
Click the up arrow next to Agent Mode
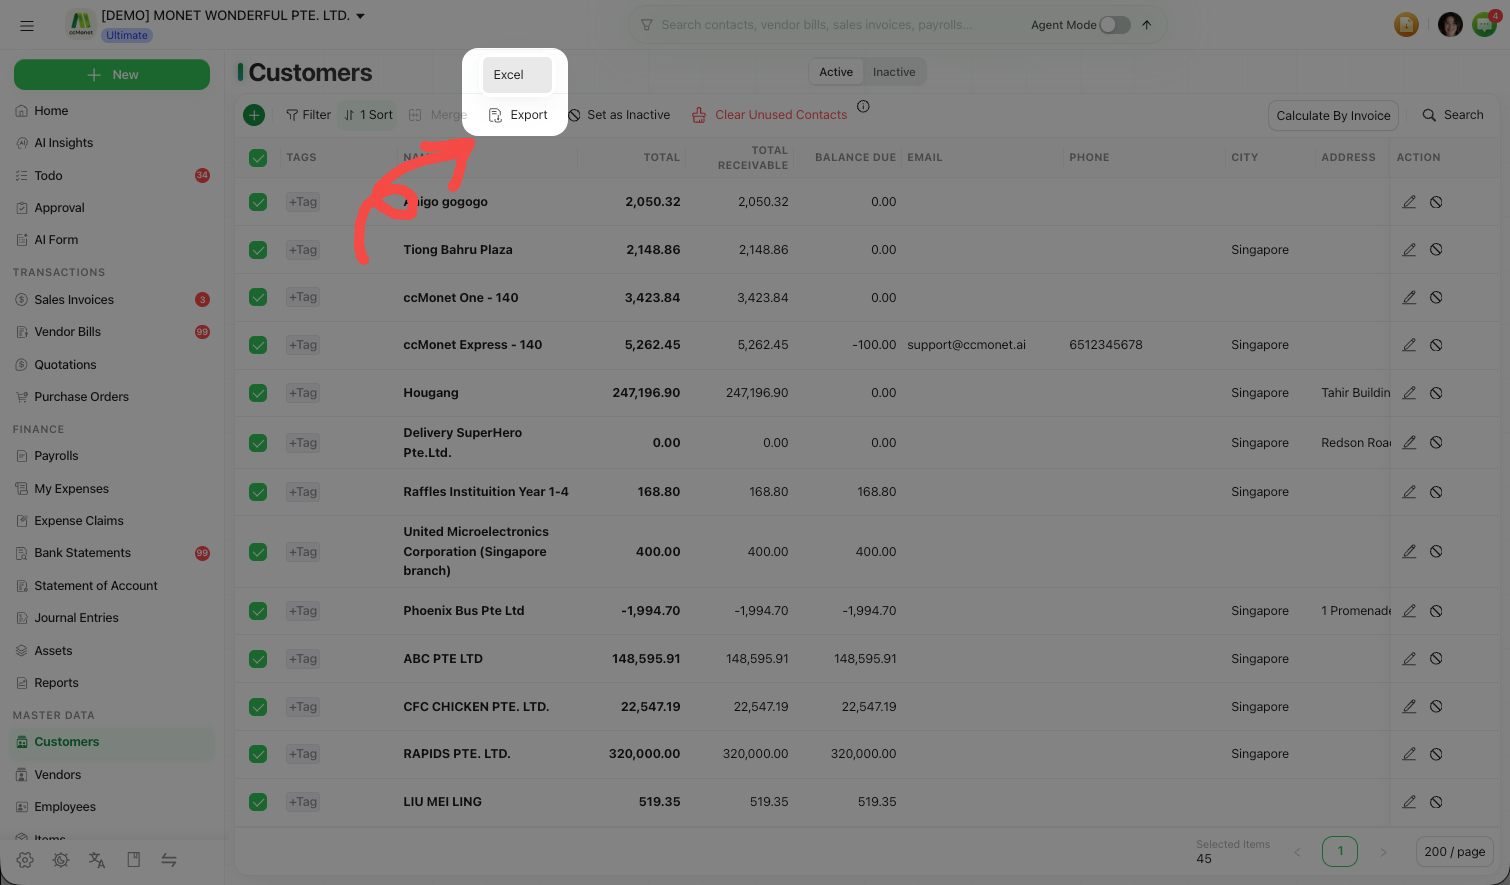tap(1147, 25)
